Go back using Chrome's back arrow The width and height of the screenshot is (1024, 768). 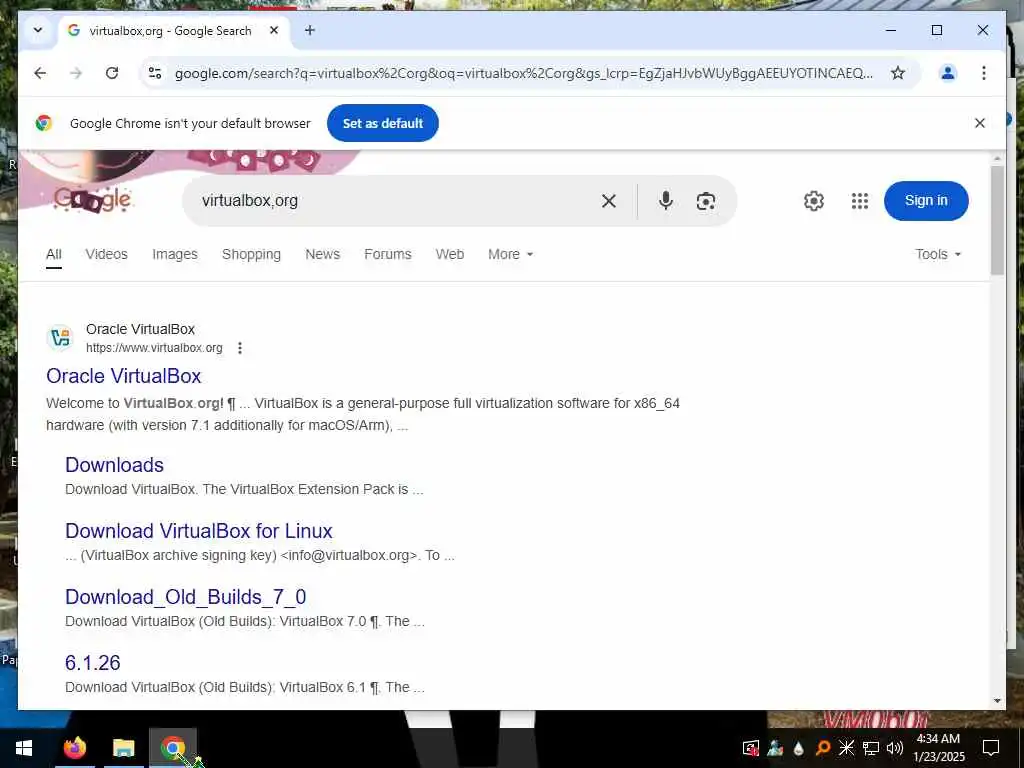pyautogui.click(x=40, y=73)
